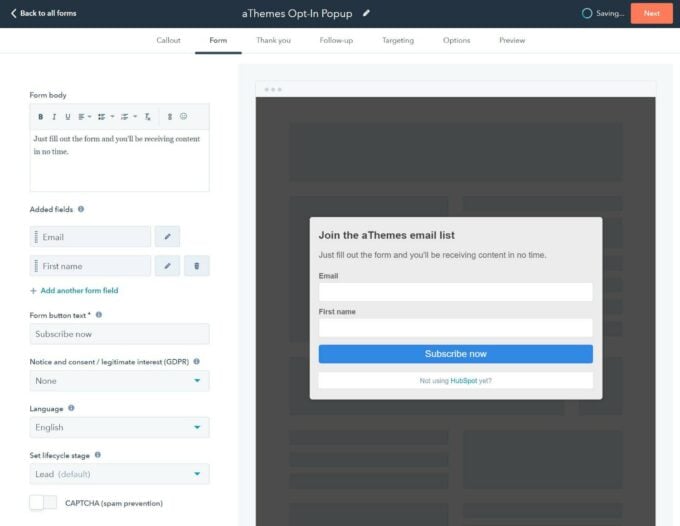Open the indent options dropdown
The height and width of the screenshot is (526, 680).
[x=128, y=117]
